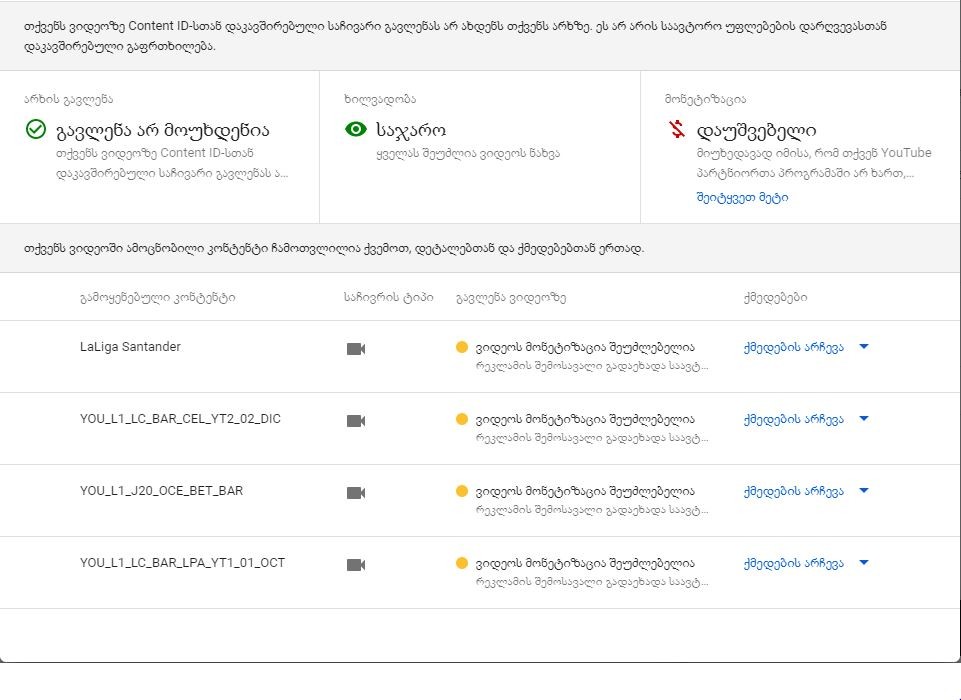Click the გავლენა არ მოუხდენია status heading
This screenshot has height=700, width=961.
(x=163, y=130)
